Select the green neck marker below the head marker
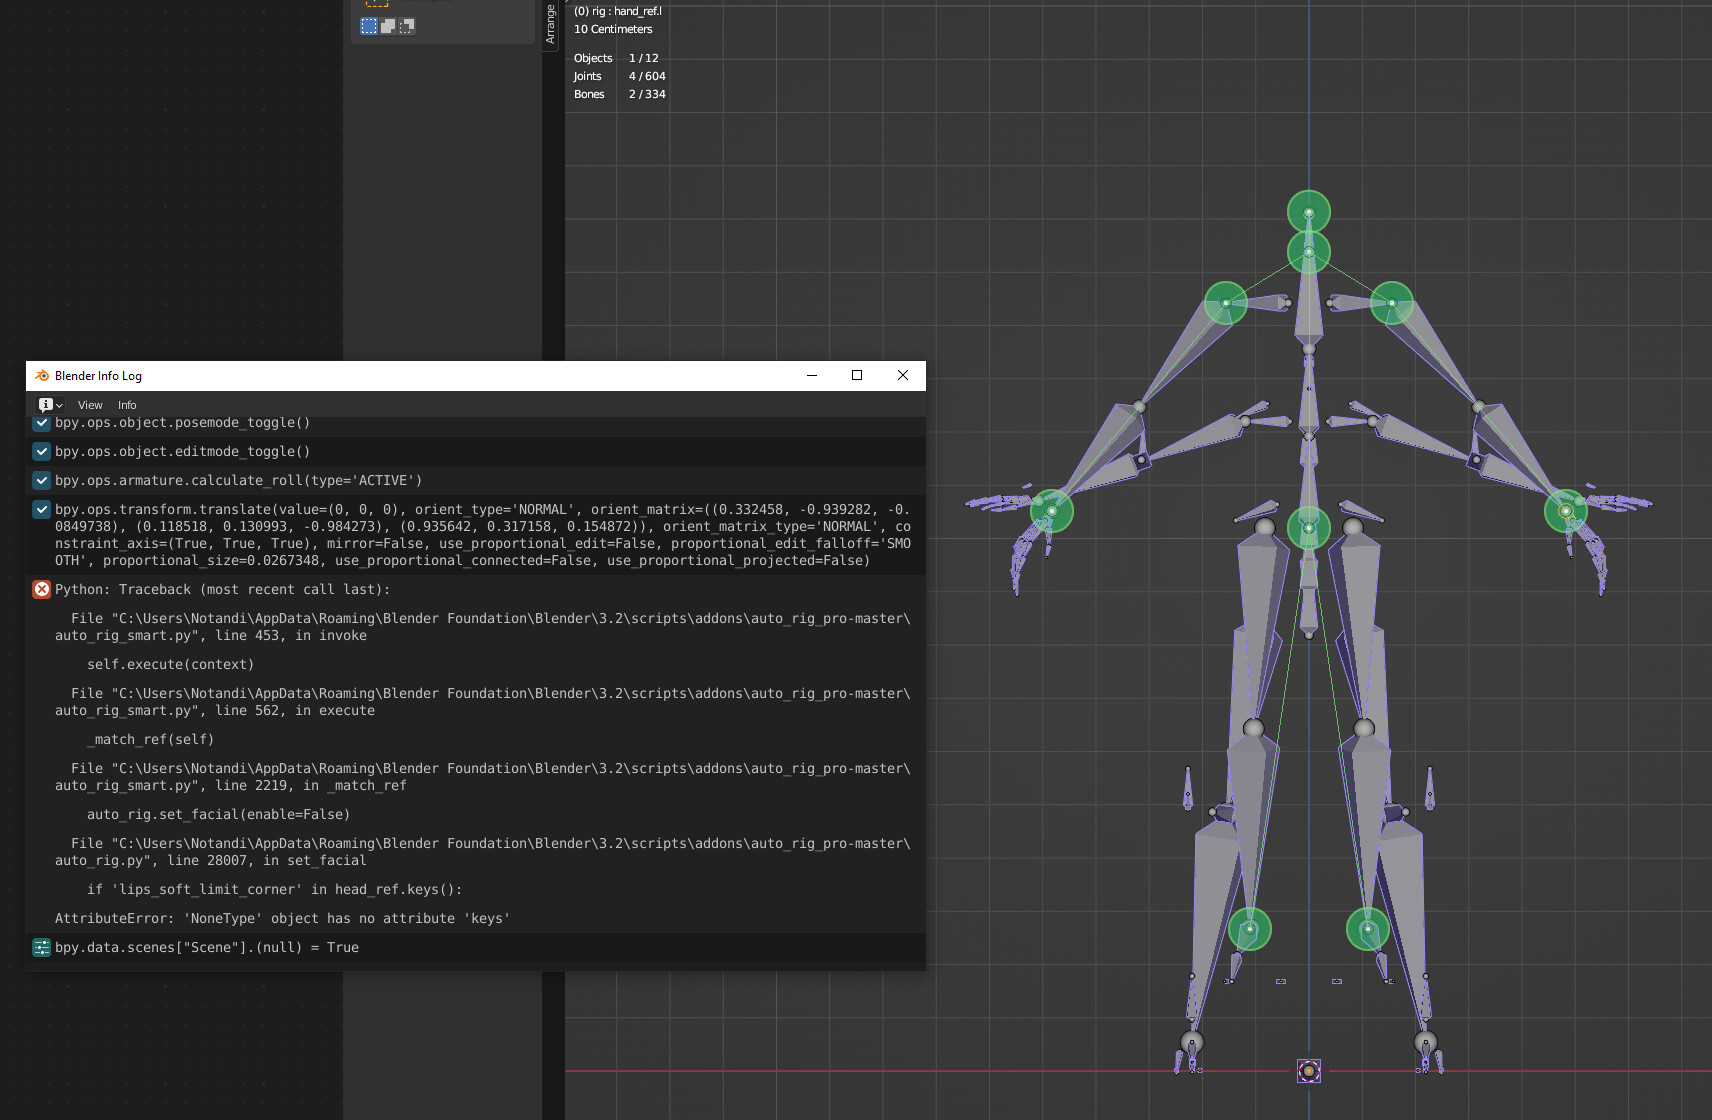The image size is (1712, 1120). point(1309,252)
